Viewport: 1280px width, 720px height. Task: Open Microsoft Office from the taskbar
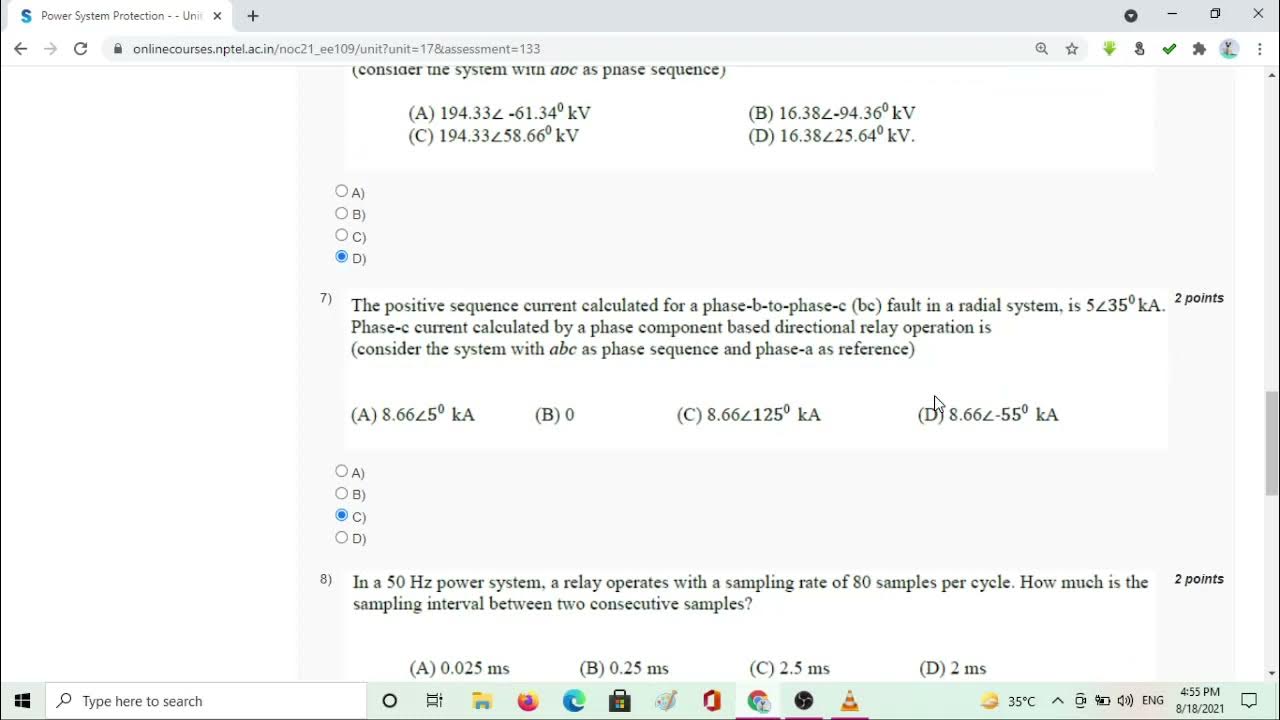[712, 701]
